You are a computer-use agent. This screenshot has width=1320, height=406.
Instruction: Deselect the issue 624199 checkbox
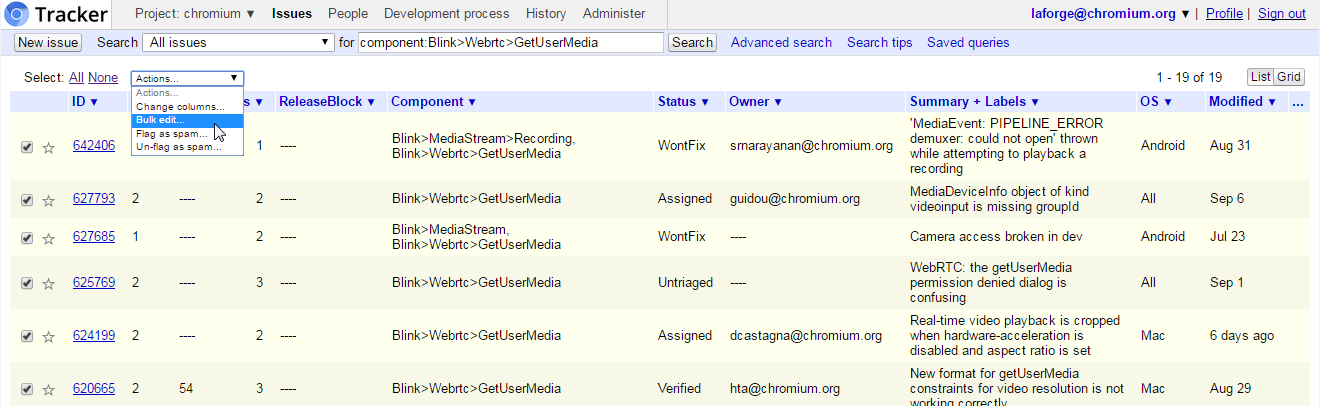(27, 337)
